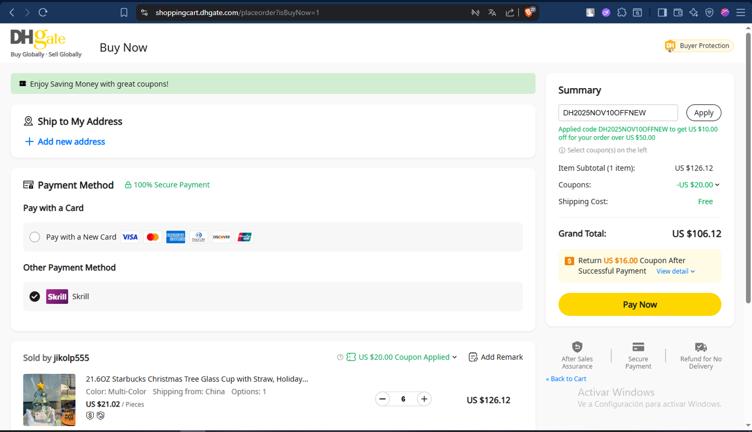
Task: Click the share icon in the address bar
Action: point(509,12)
